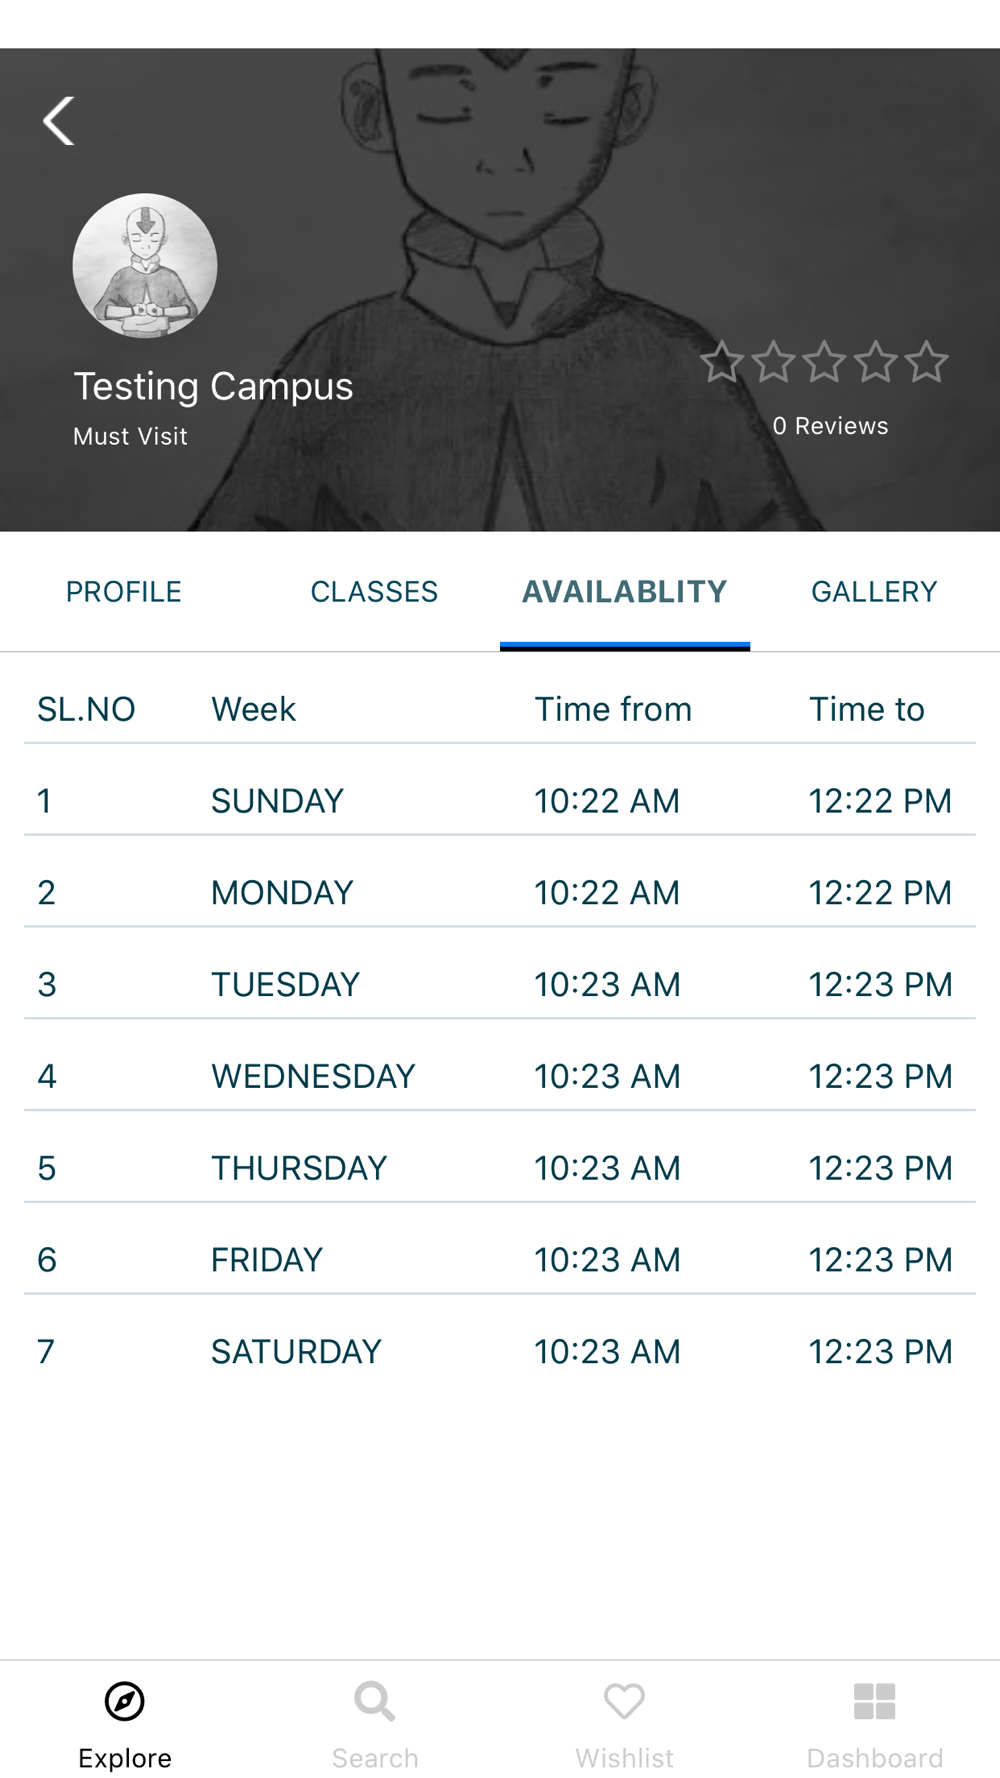
Task: Open the Dashboard grid icon
Action: point(875,1701)
